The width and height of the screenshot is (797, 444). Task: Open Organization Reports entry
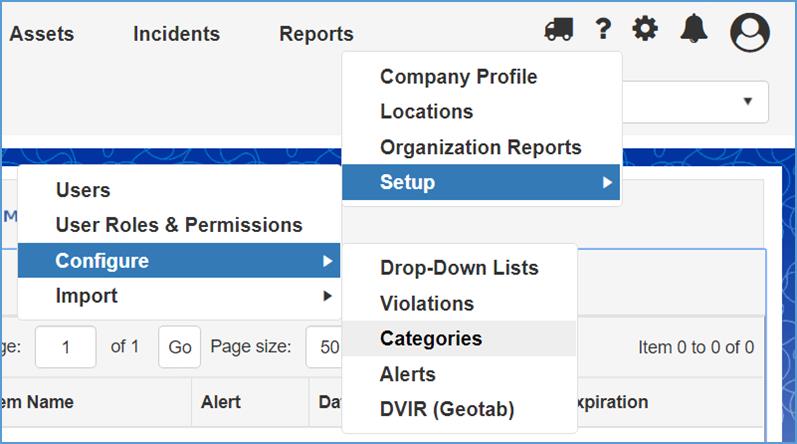480,147
